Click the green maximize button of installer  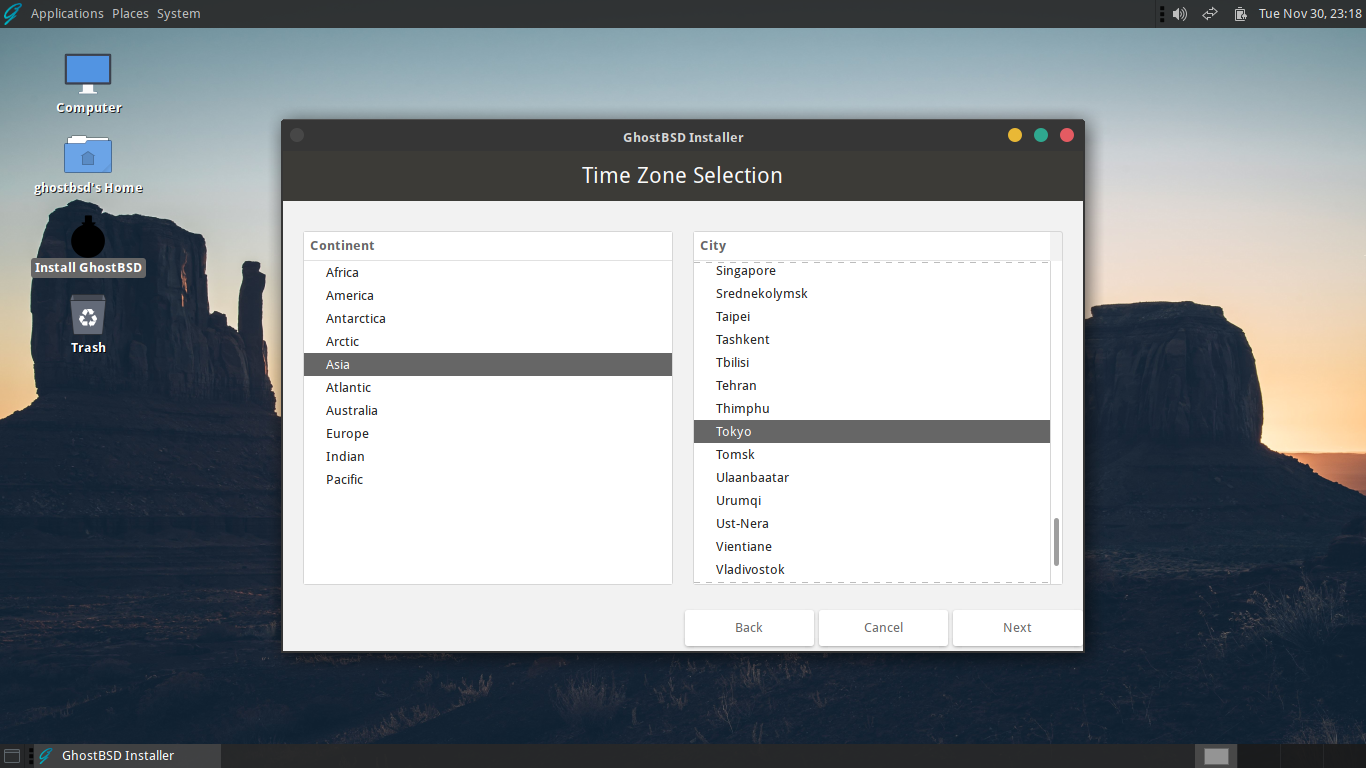(x=1041, y=135)
